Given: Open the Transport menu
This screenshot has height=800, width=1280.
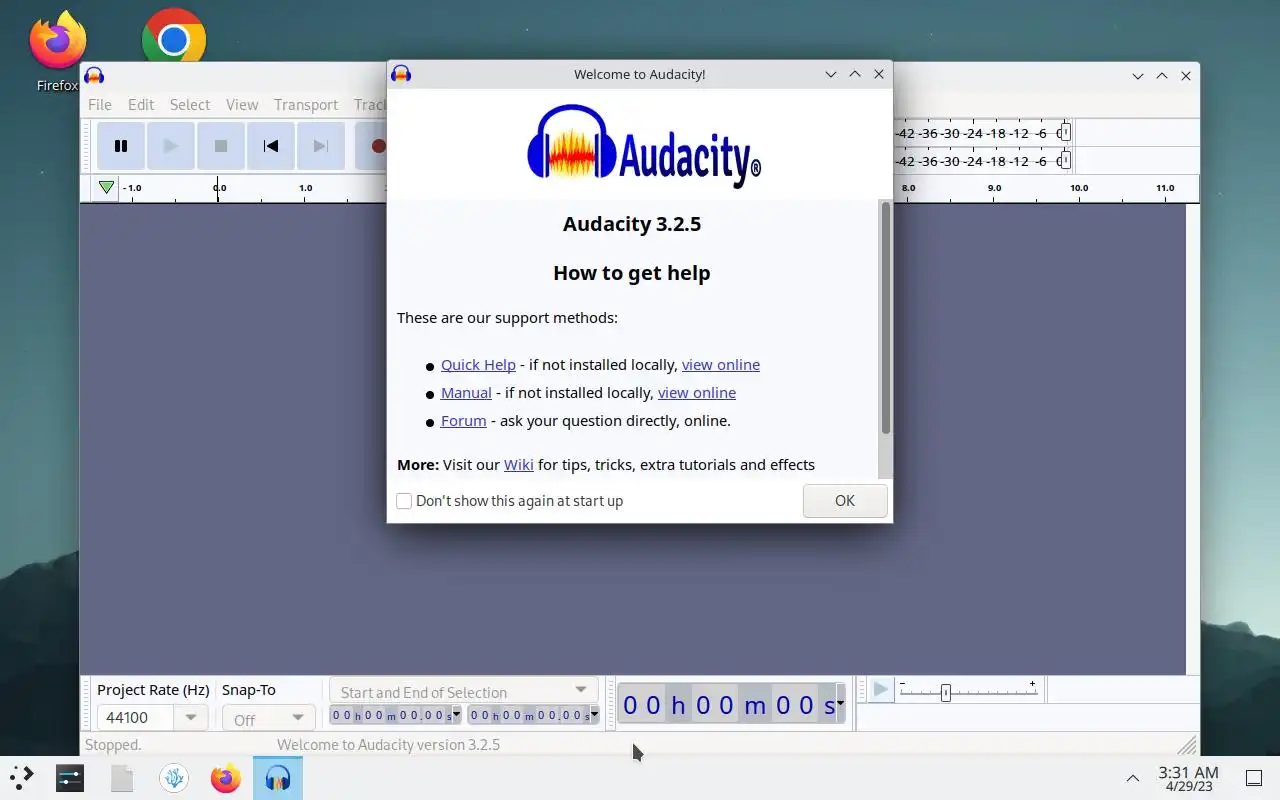Looking at the screenshot, I should coord(306,104).
